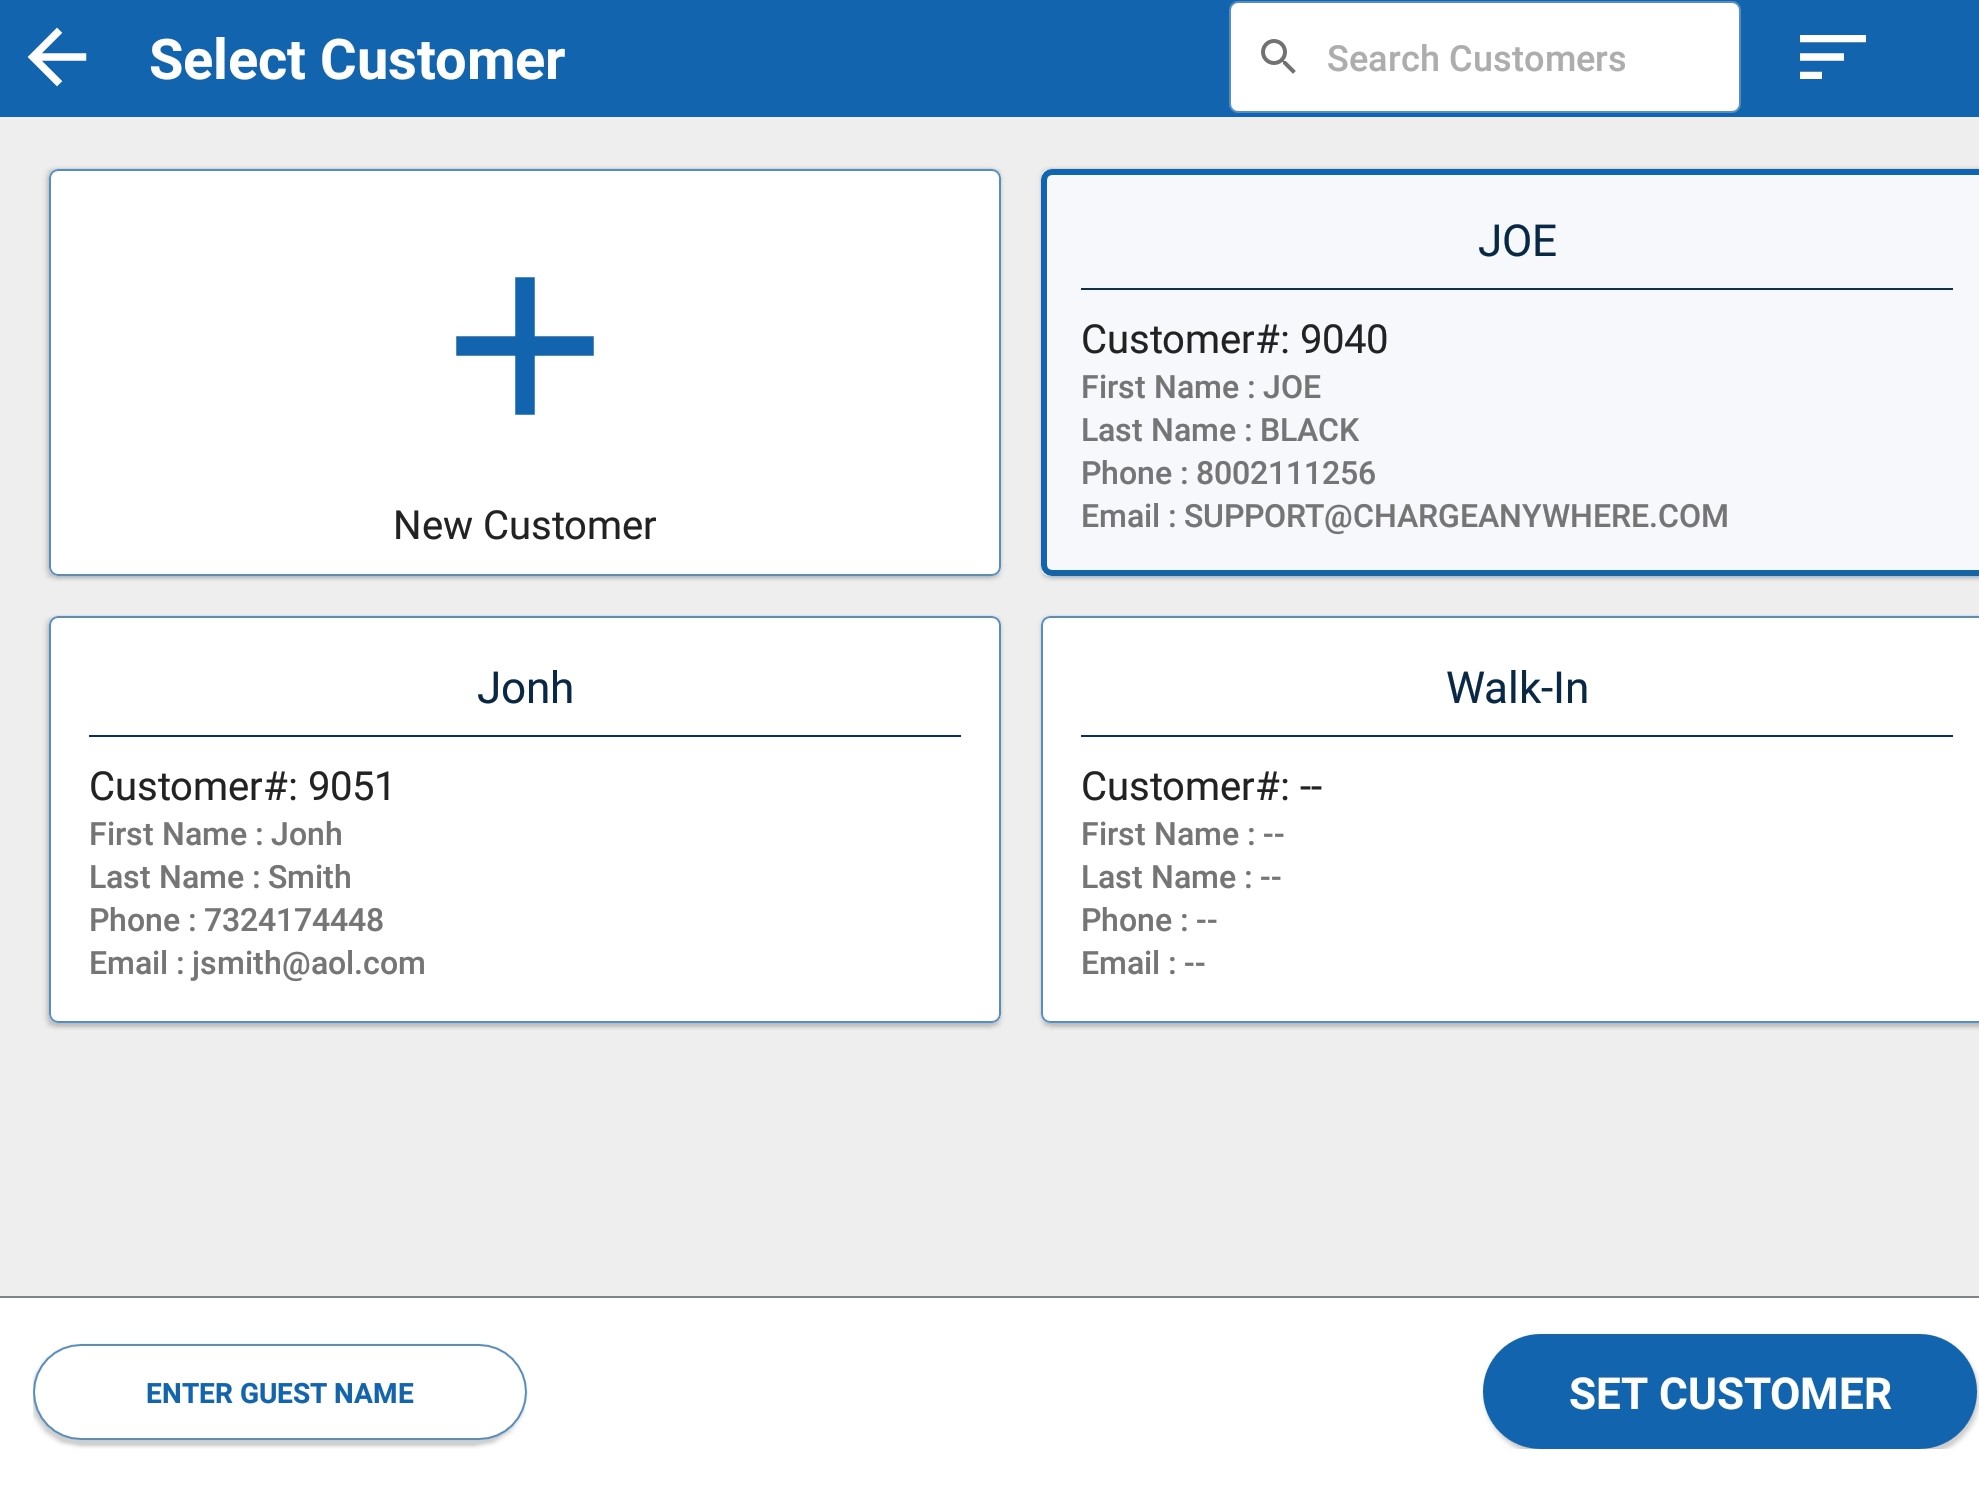
Task: Click the New Customer label
Action: 525,526
